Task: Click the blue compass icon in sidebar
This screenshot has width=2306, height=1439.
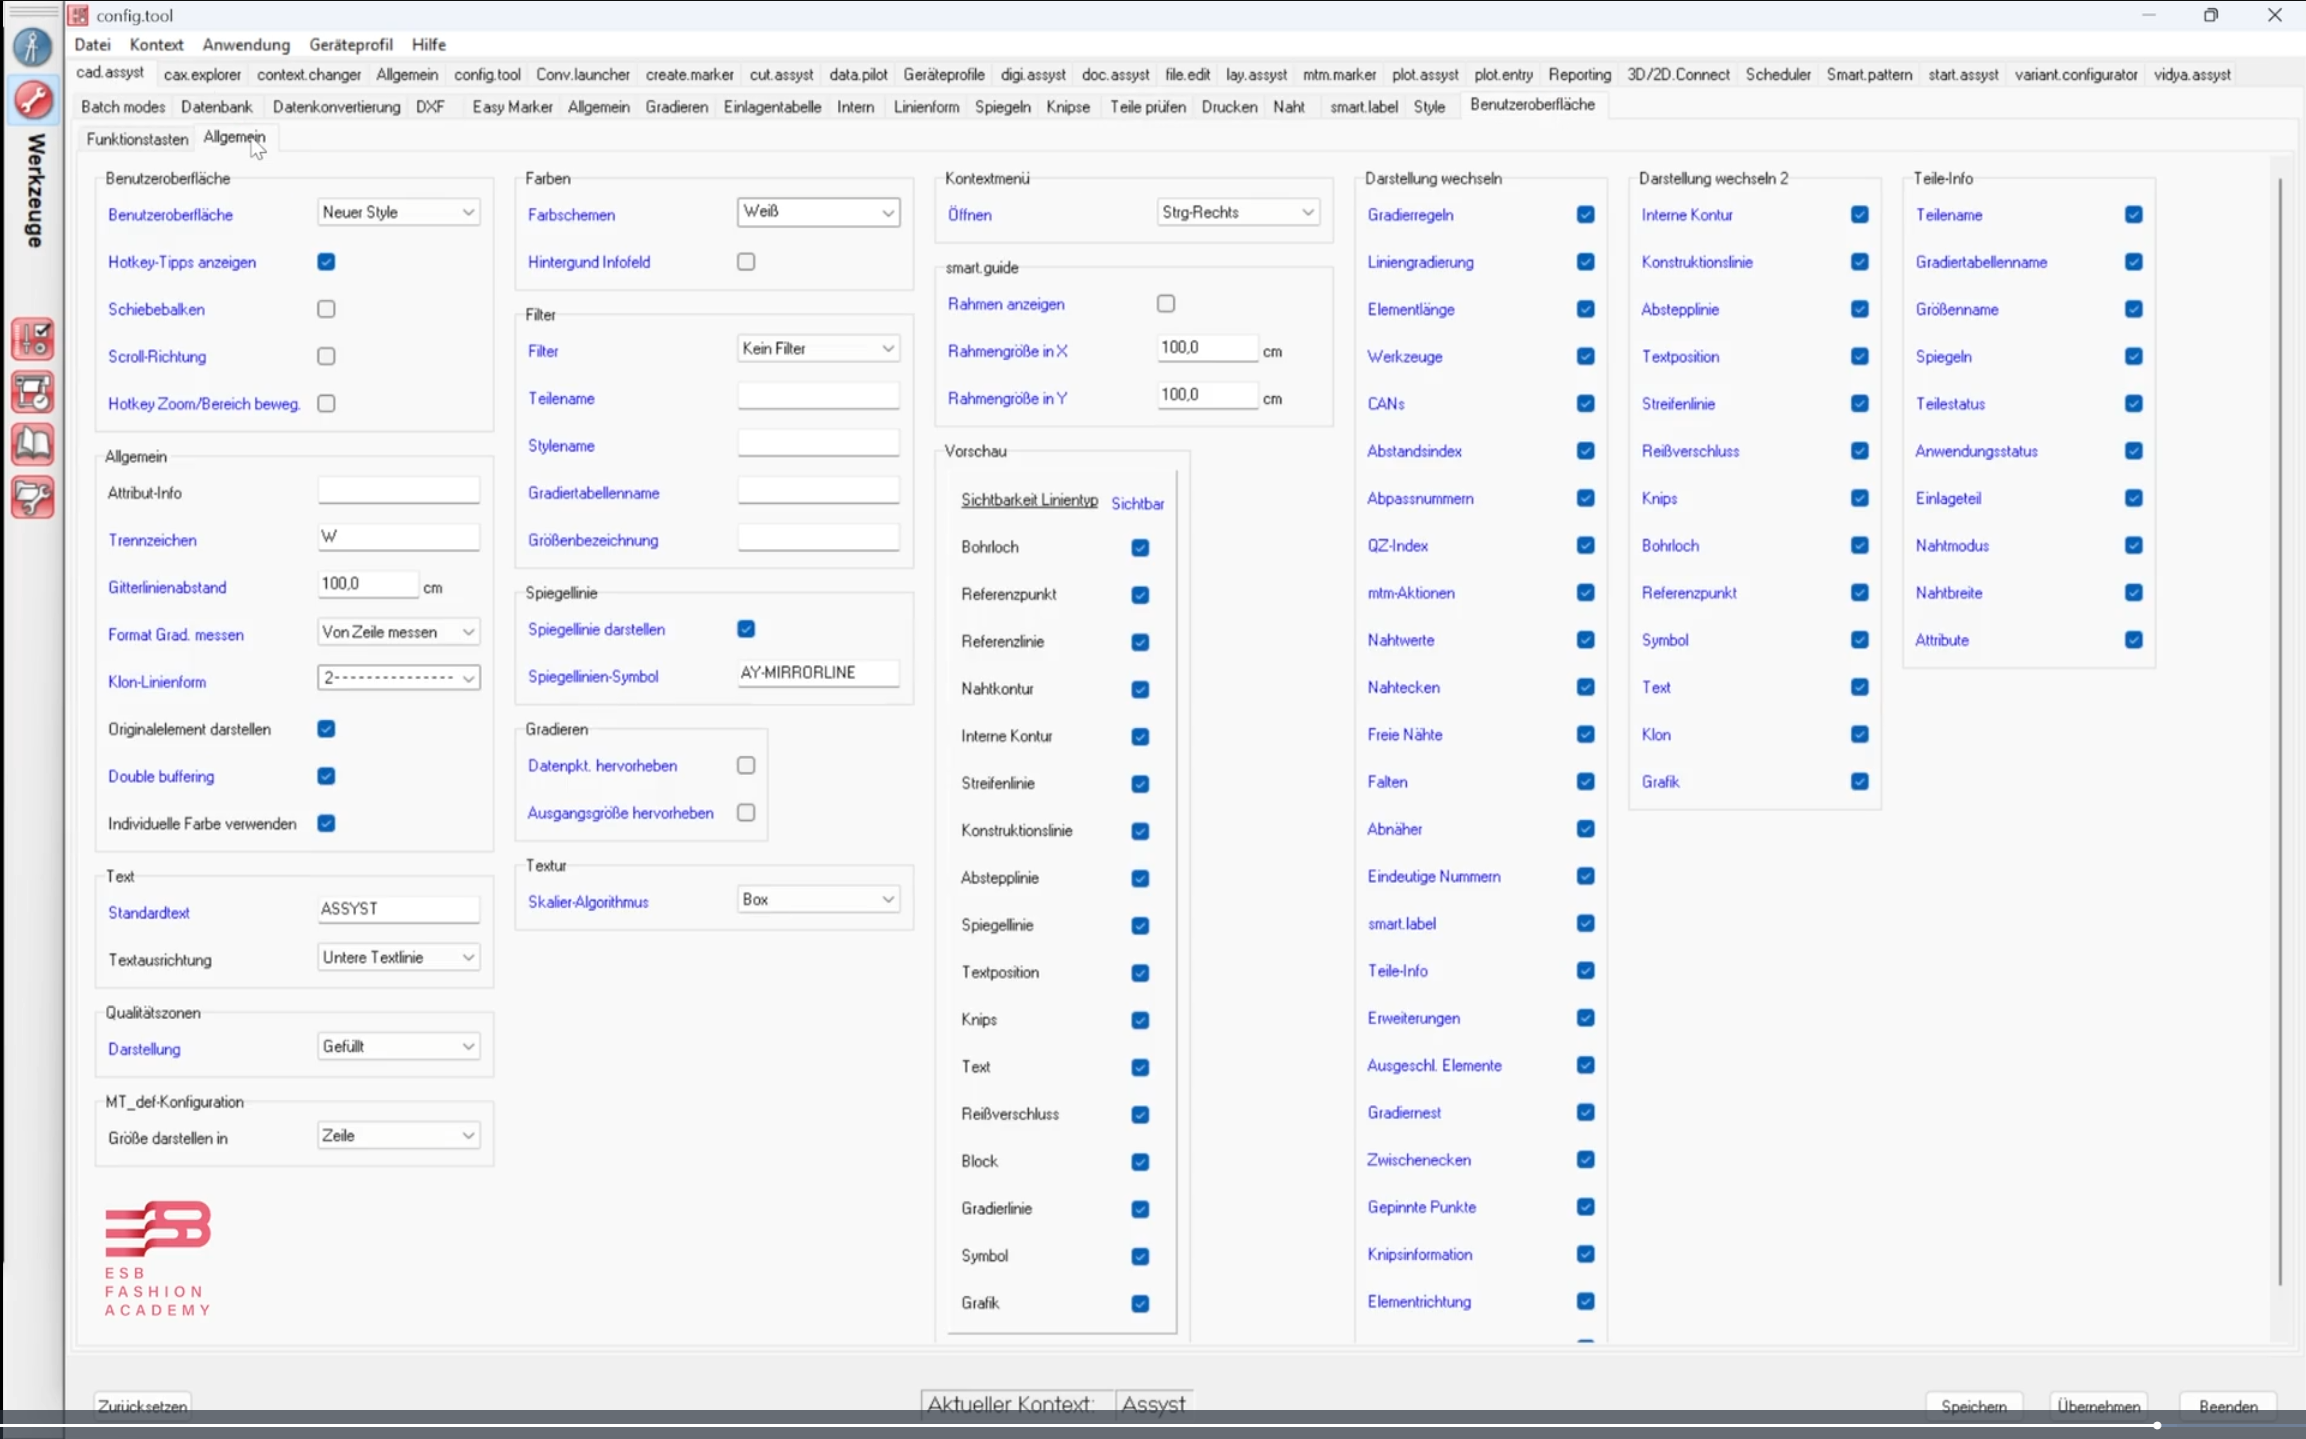Action: pyautogui.click(x=32, y=46)
